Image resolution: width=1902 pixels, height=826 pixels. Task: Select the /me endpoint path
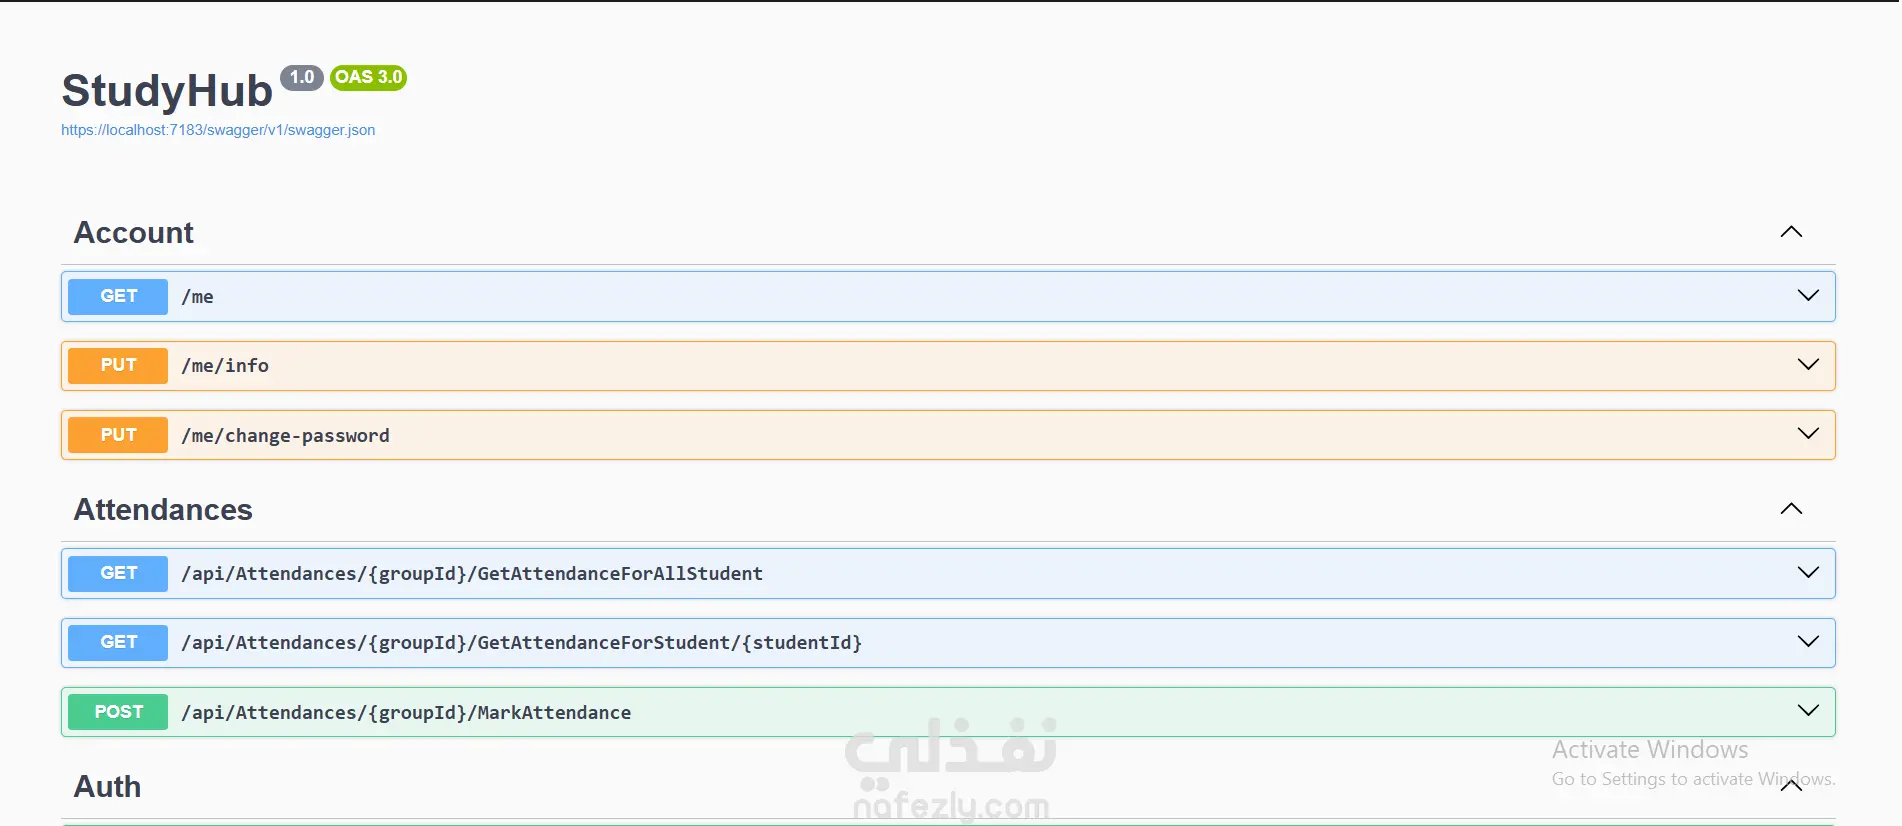coord(197,297)
